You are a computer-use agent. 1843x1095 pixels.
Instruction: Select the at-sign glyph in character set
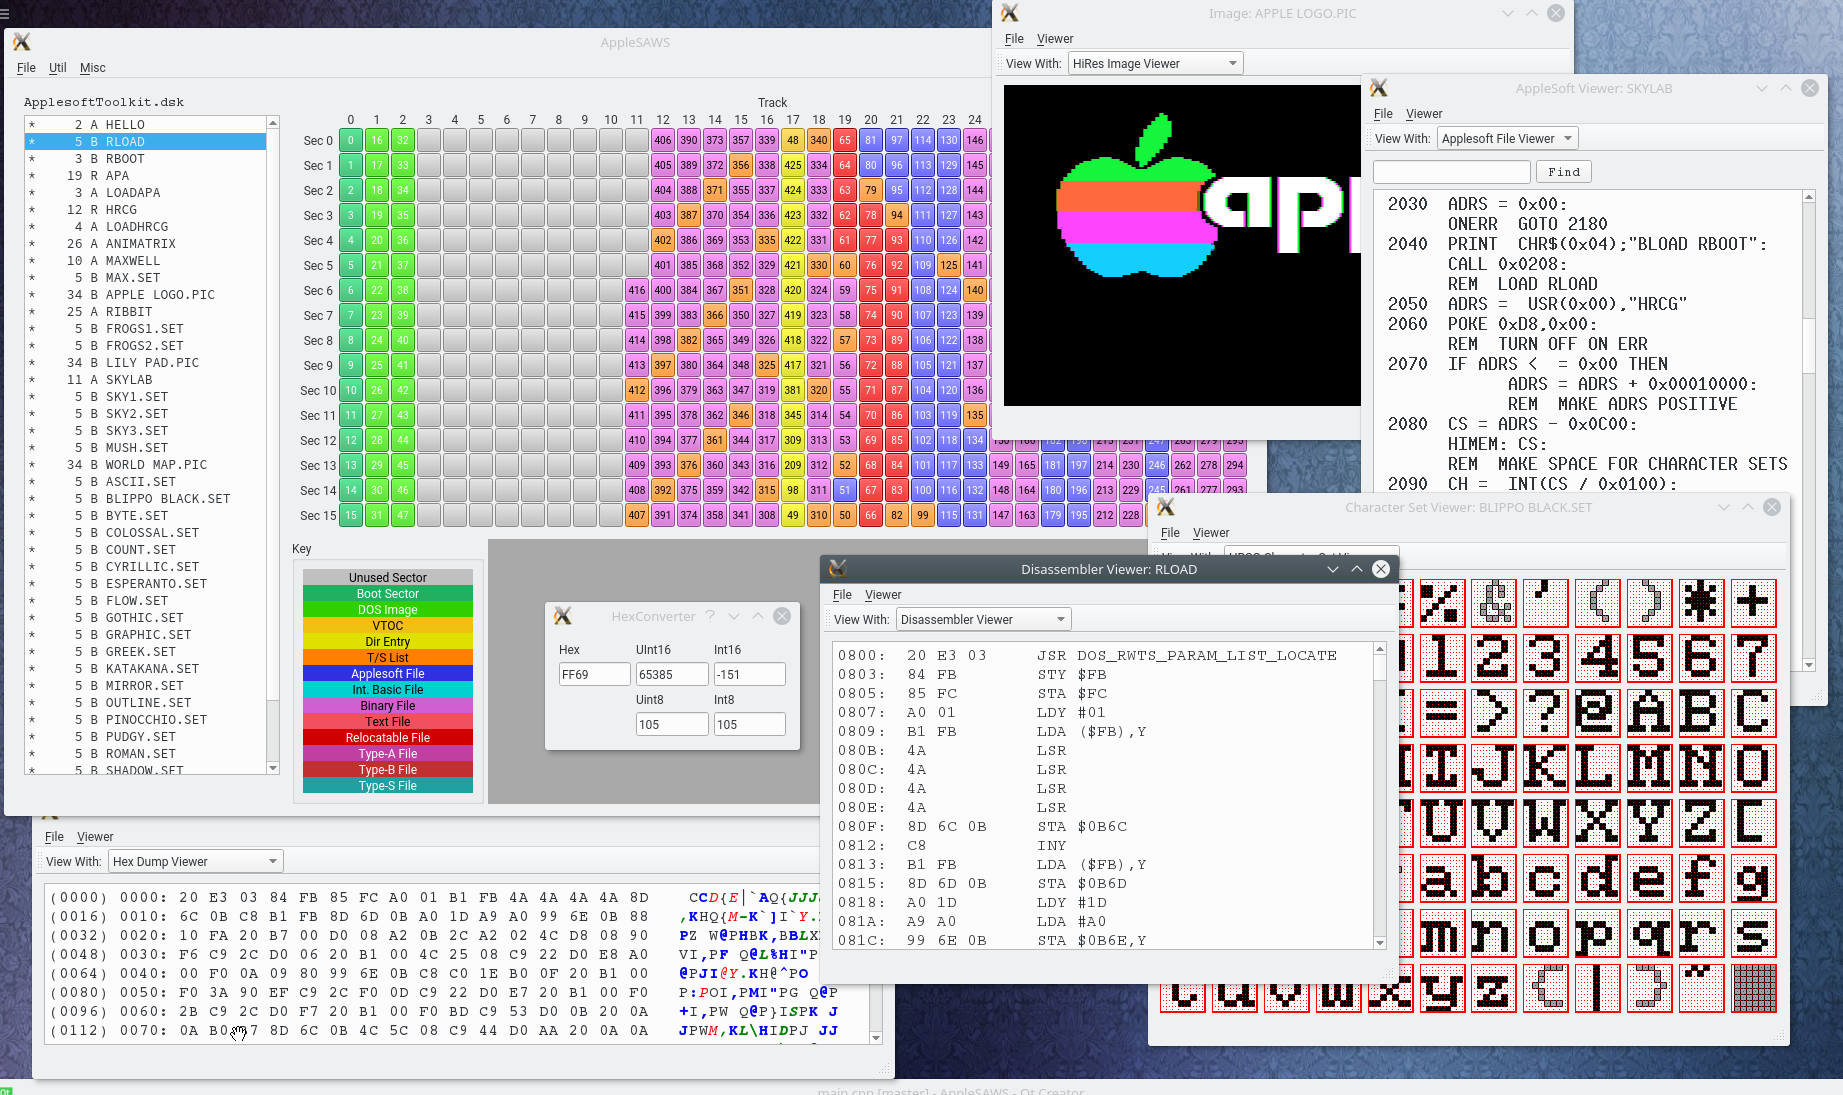click(1598, 713)
